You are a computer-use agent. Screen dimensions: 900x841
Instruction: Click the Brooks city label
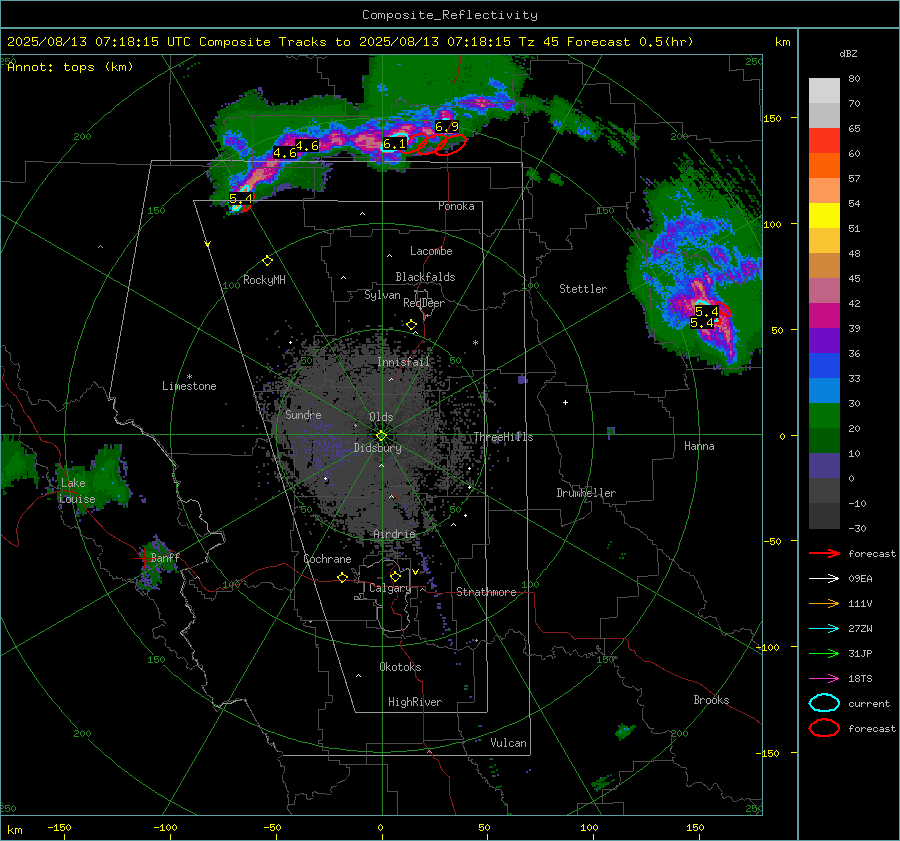click(x=711, y=700)
